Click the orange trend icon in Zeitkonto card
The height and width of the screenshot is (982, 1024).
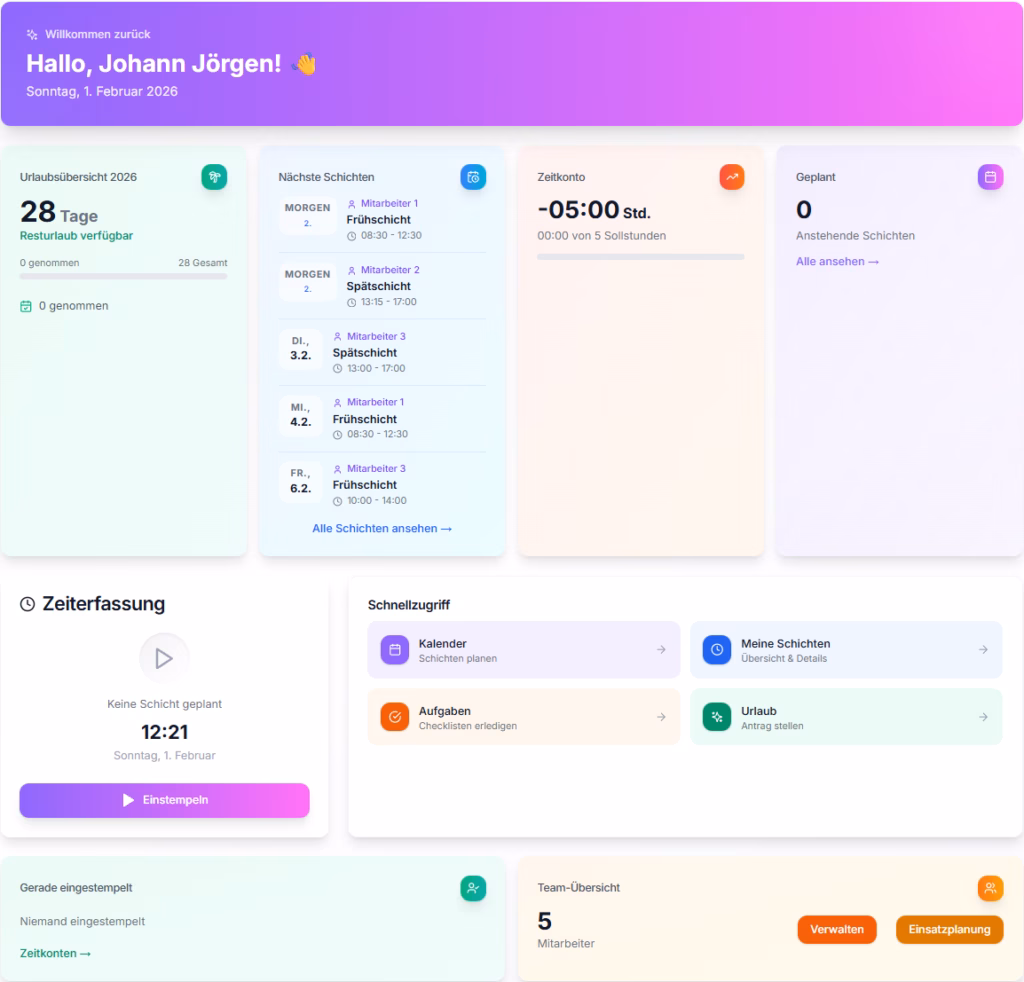coord(732,177)
